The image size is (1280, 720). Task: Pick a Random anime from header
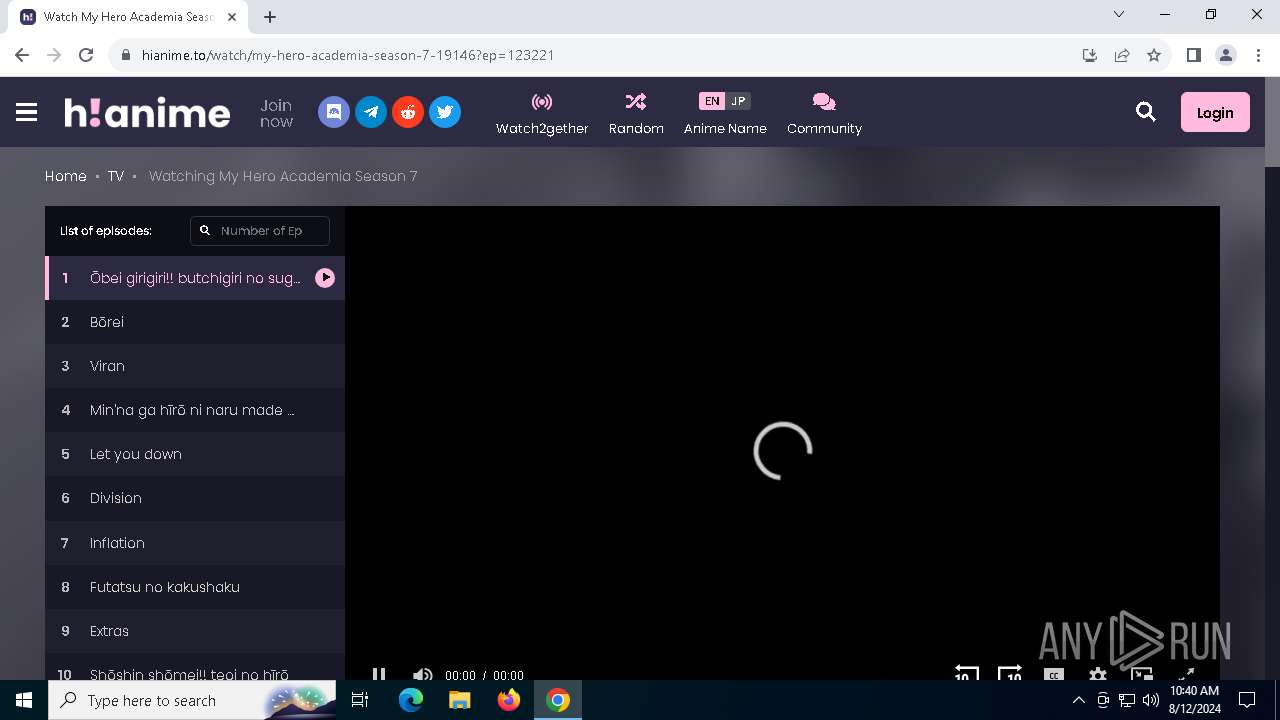(636, 113)
